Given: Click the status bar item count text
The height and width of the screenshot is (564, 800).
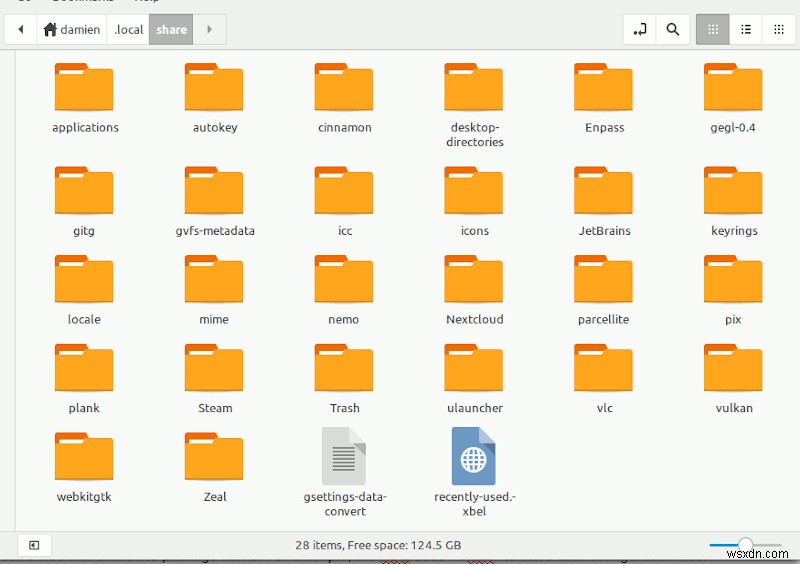Looking at the screenshot, I should (x=378, y=545).
